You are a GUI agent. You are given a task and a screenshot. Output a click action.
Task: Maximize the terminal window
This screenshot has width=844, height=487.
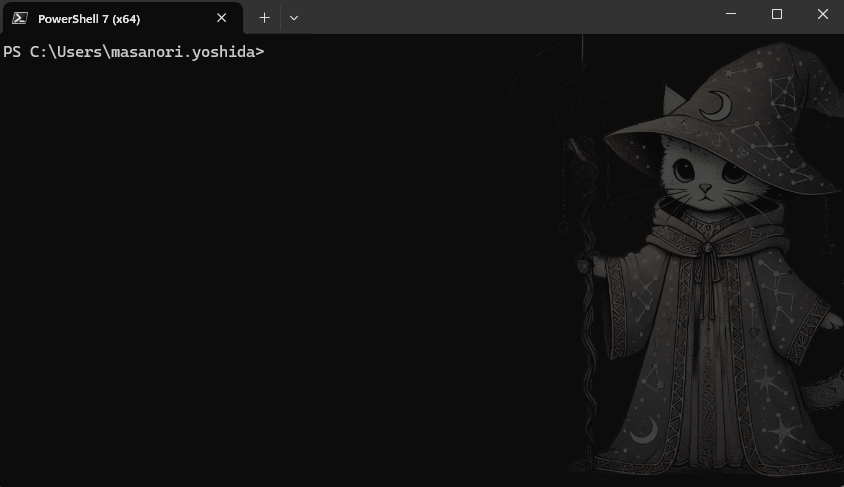pos(777,14)
